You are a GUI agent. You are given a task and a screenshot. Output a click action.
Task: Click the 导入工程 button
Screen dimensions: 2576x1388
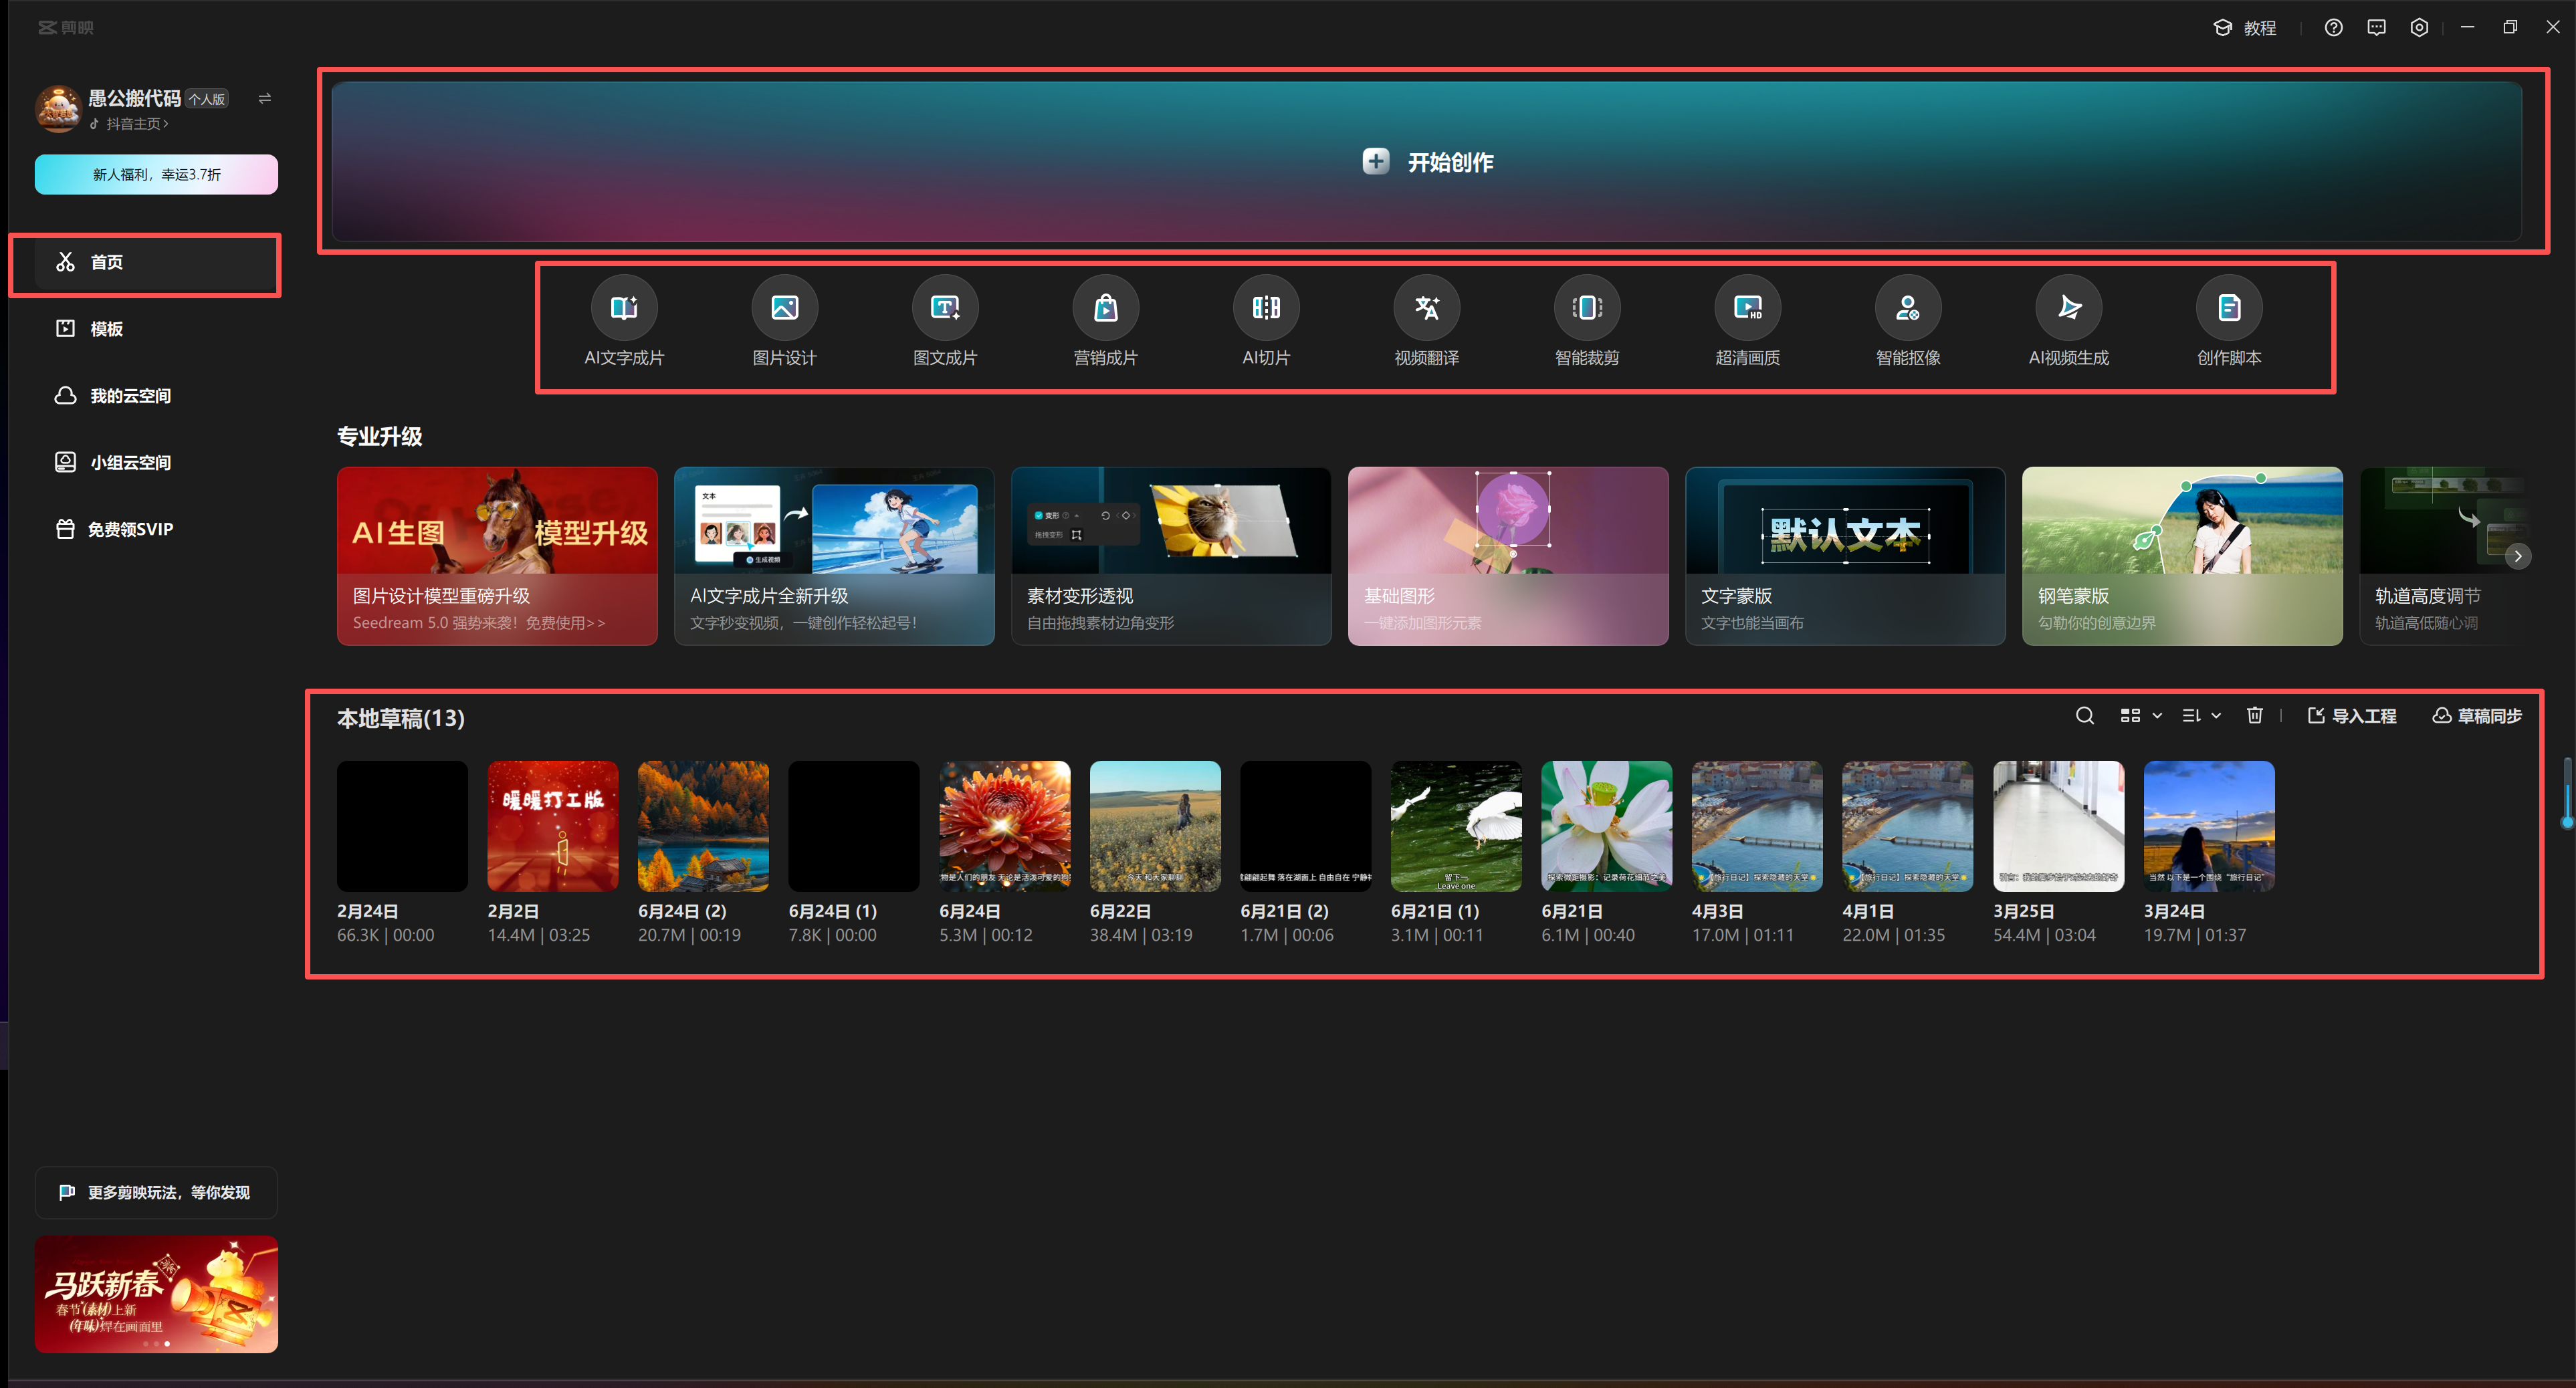2351,716
